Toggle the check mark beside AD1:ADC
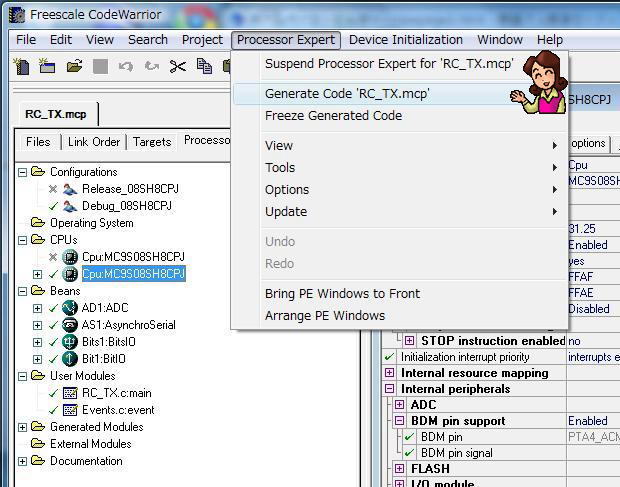The height and width of the screenshot is (487, 620). [53, 308]
